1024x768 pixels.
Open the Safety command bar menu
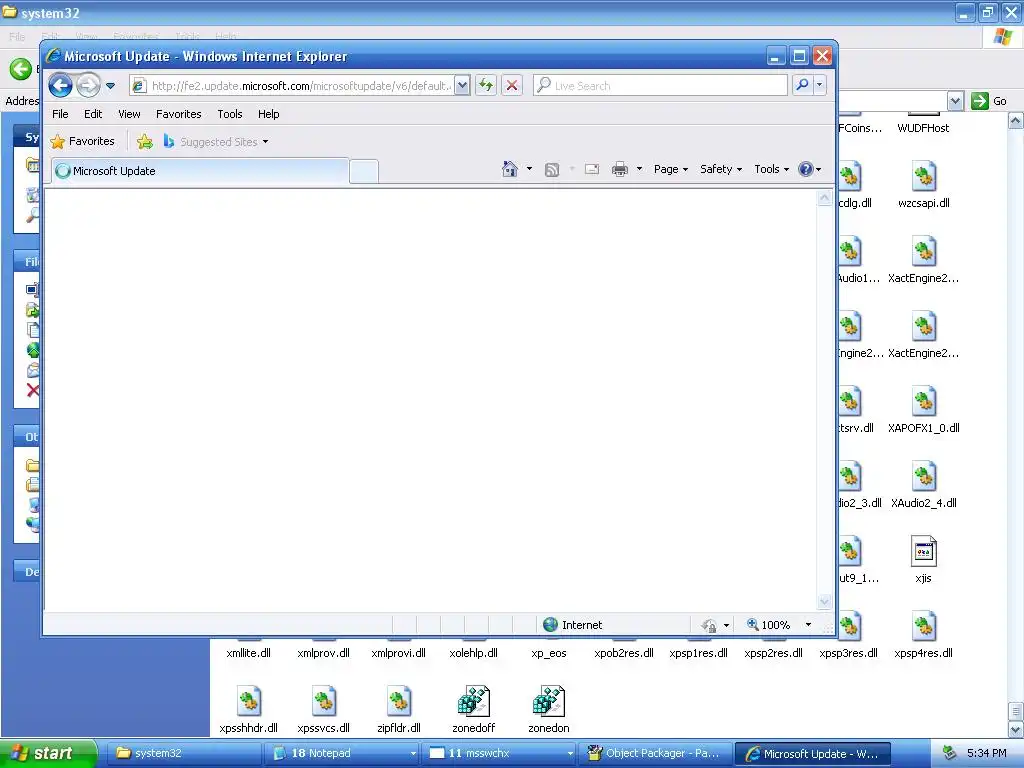pyautogui.click(x=721, y=169)
